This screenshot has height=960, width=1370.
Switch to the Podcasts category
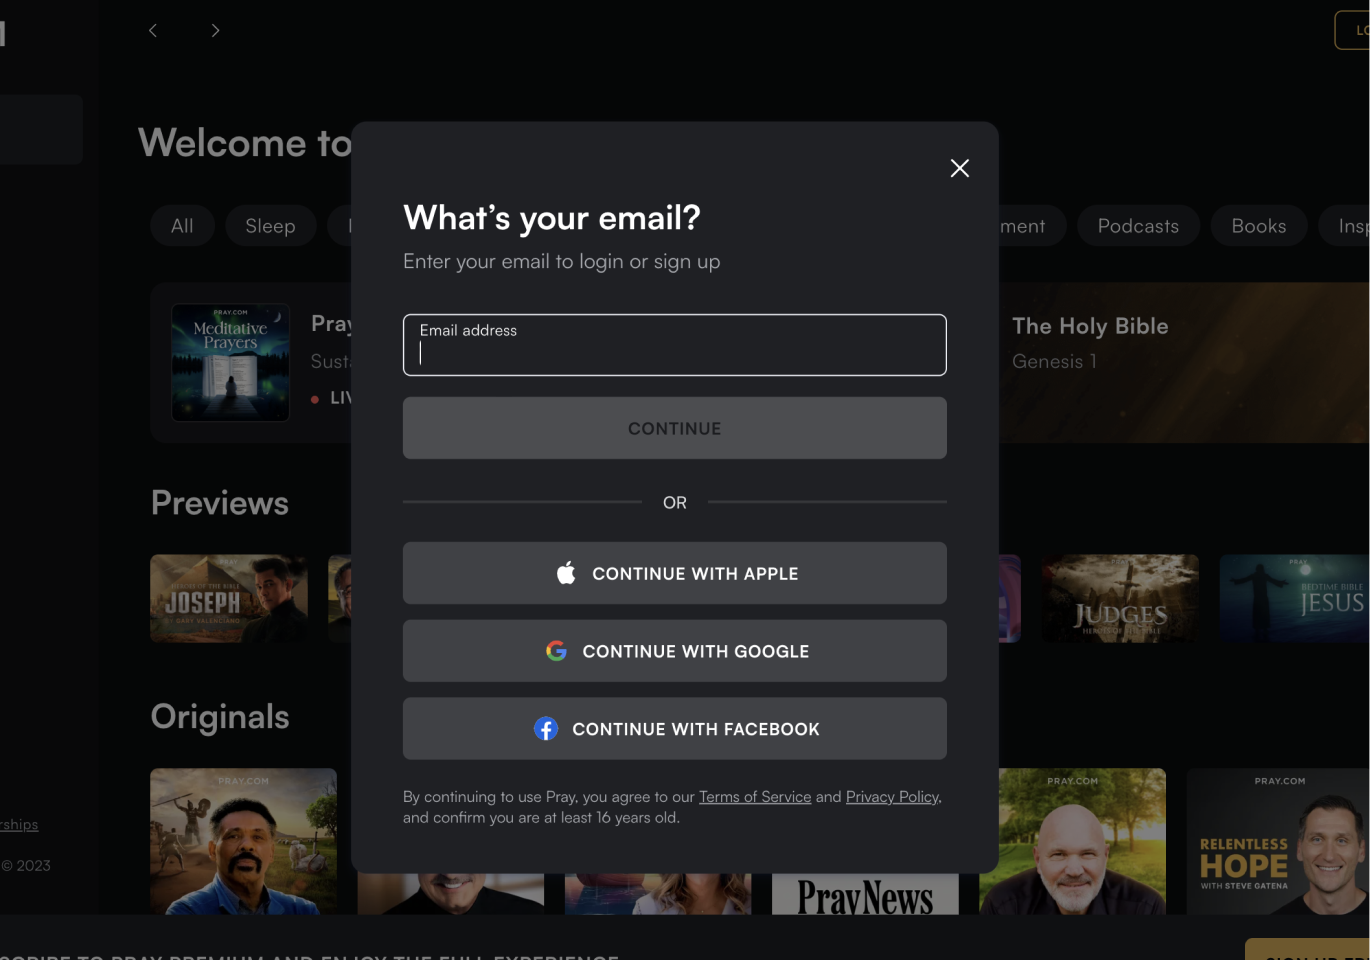(1137, 226)
